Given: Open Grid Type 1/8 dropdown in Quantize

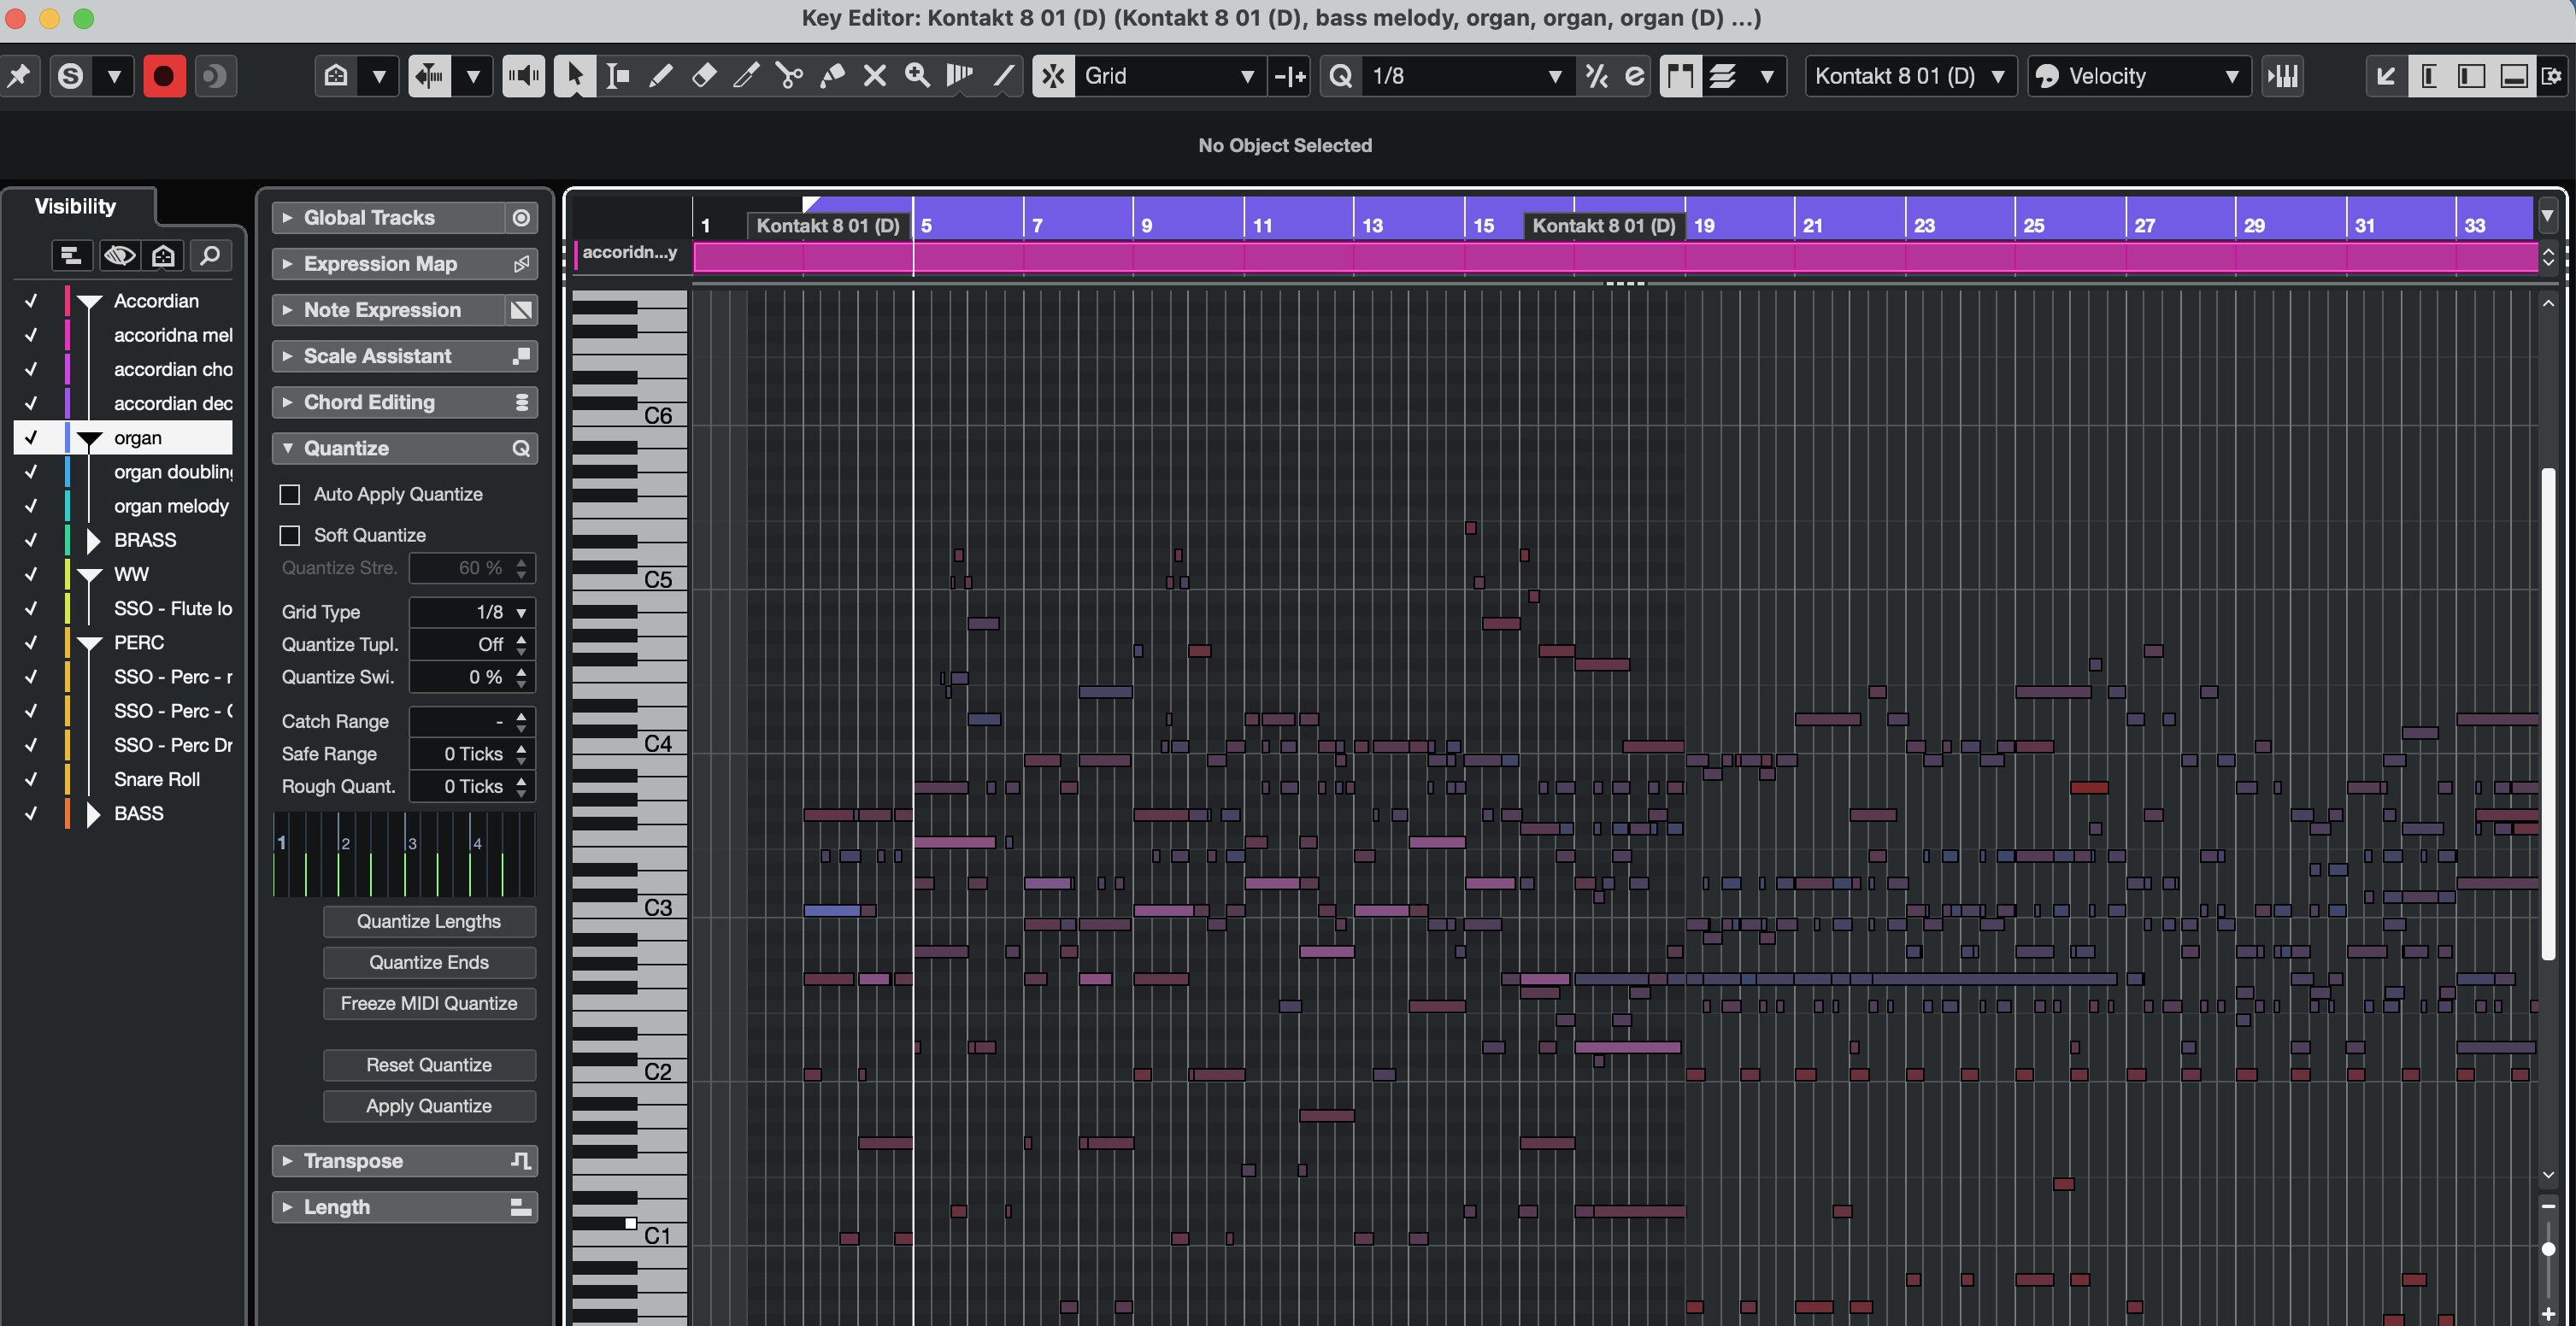Looking at the screenshot, I should click(472, 612).
